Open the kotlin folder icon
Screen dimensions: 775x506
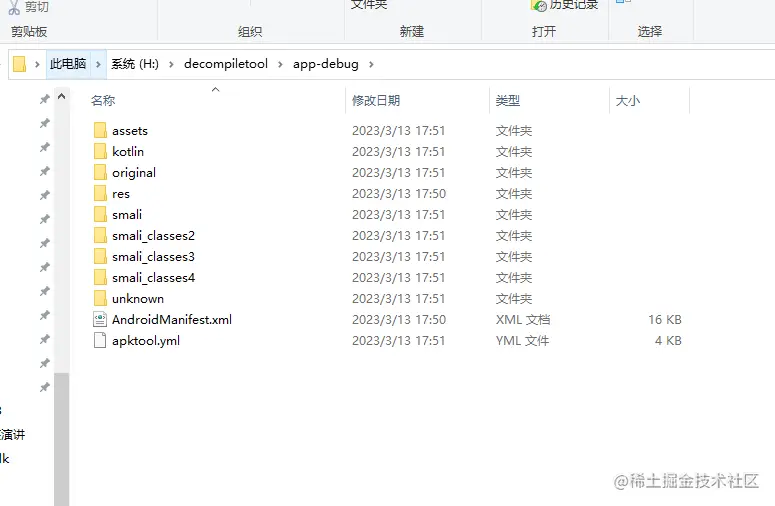100,151
